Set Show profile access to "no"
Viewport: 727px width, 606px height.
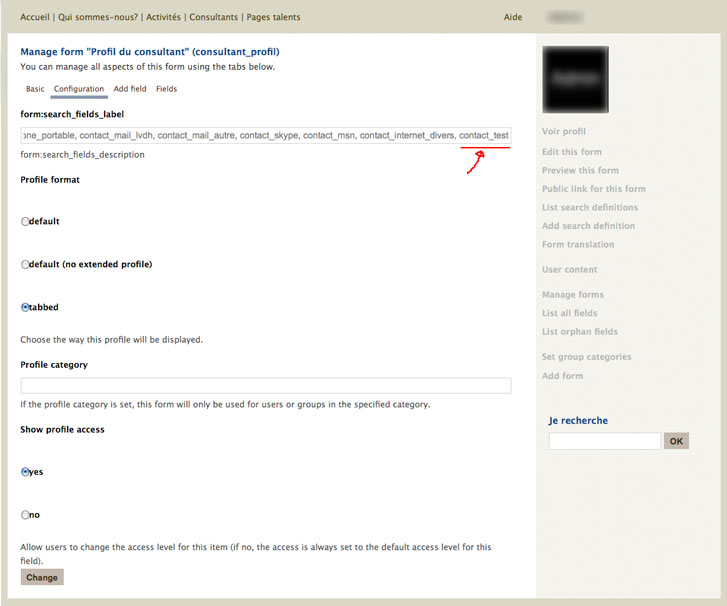[25, 515]
